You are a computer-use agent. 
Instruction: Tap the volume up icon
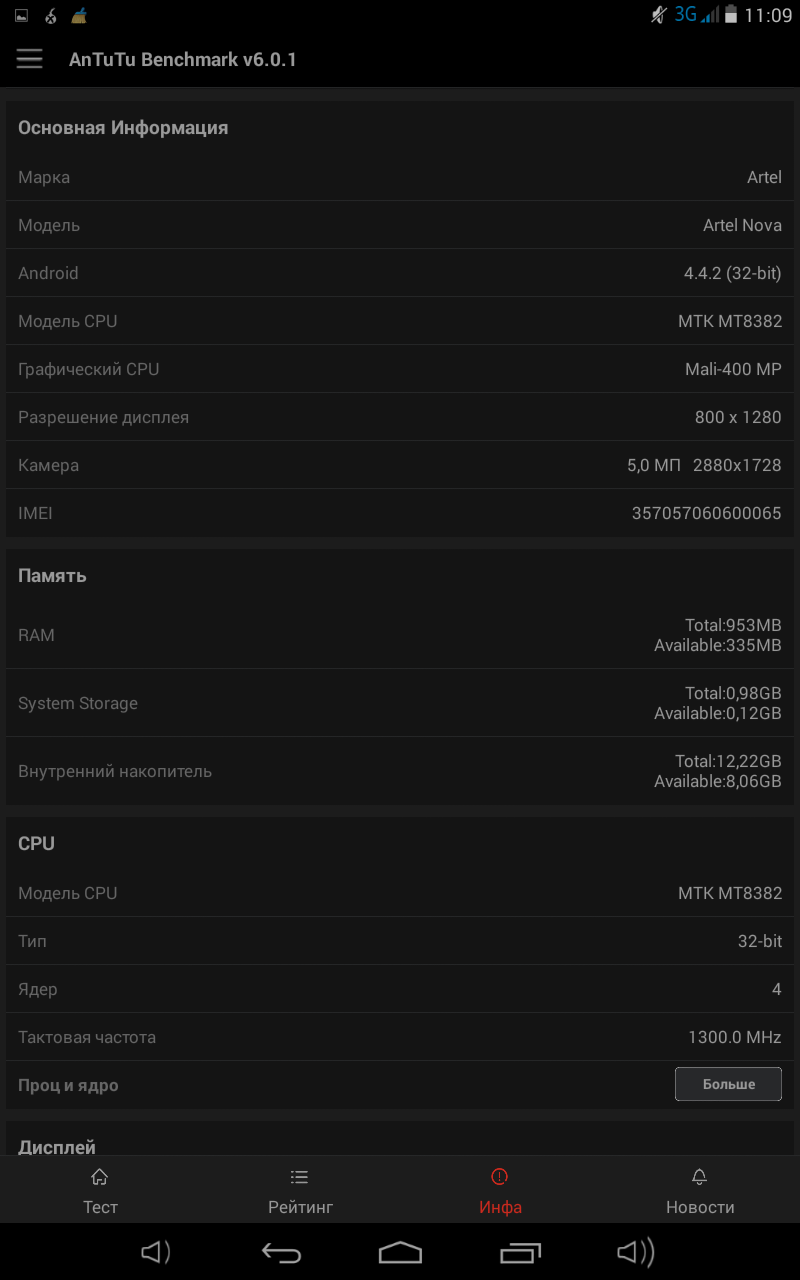[x=636, y=1252]
